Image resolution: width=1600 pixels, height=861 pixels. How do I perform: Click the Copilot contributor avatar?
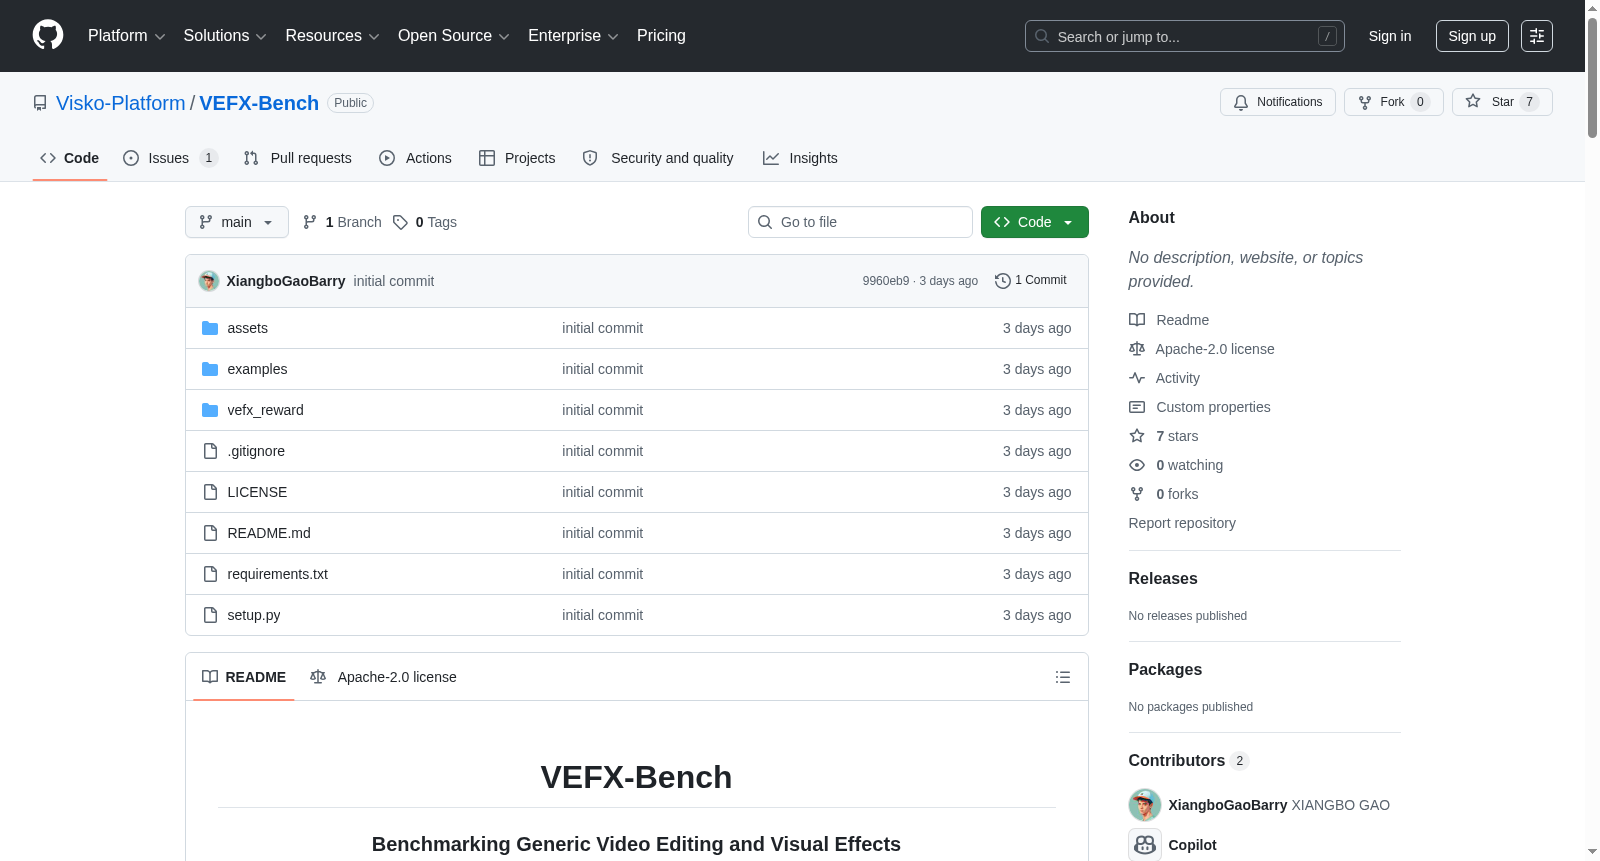(x=1145, y=845)
